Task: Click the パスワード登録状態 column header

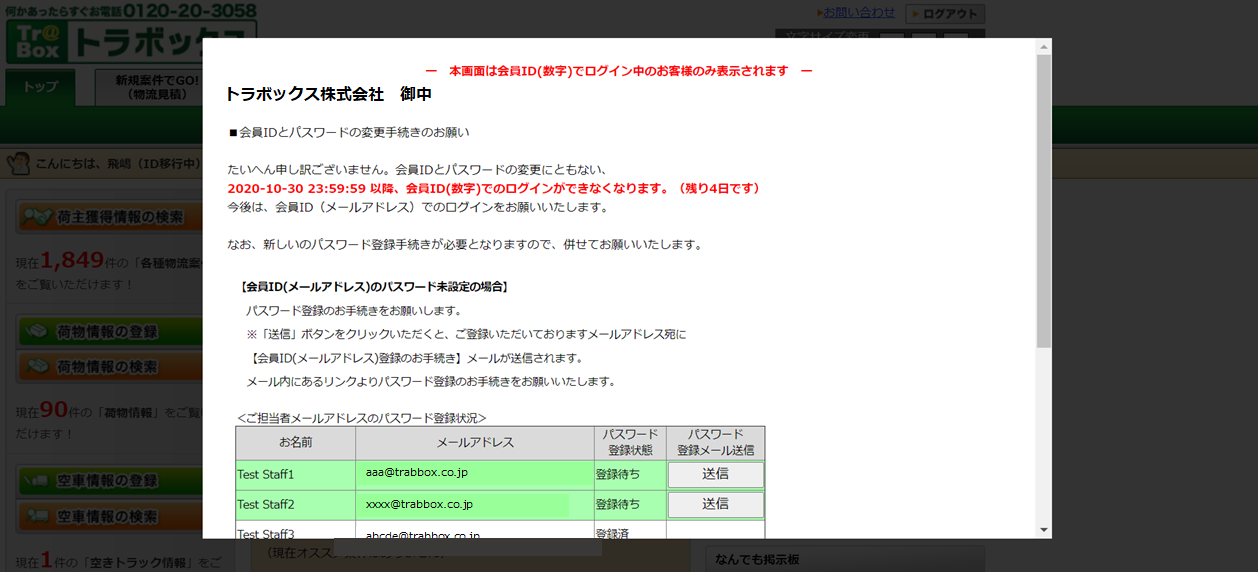Action: point(630,443)
